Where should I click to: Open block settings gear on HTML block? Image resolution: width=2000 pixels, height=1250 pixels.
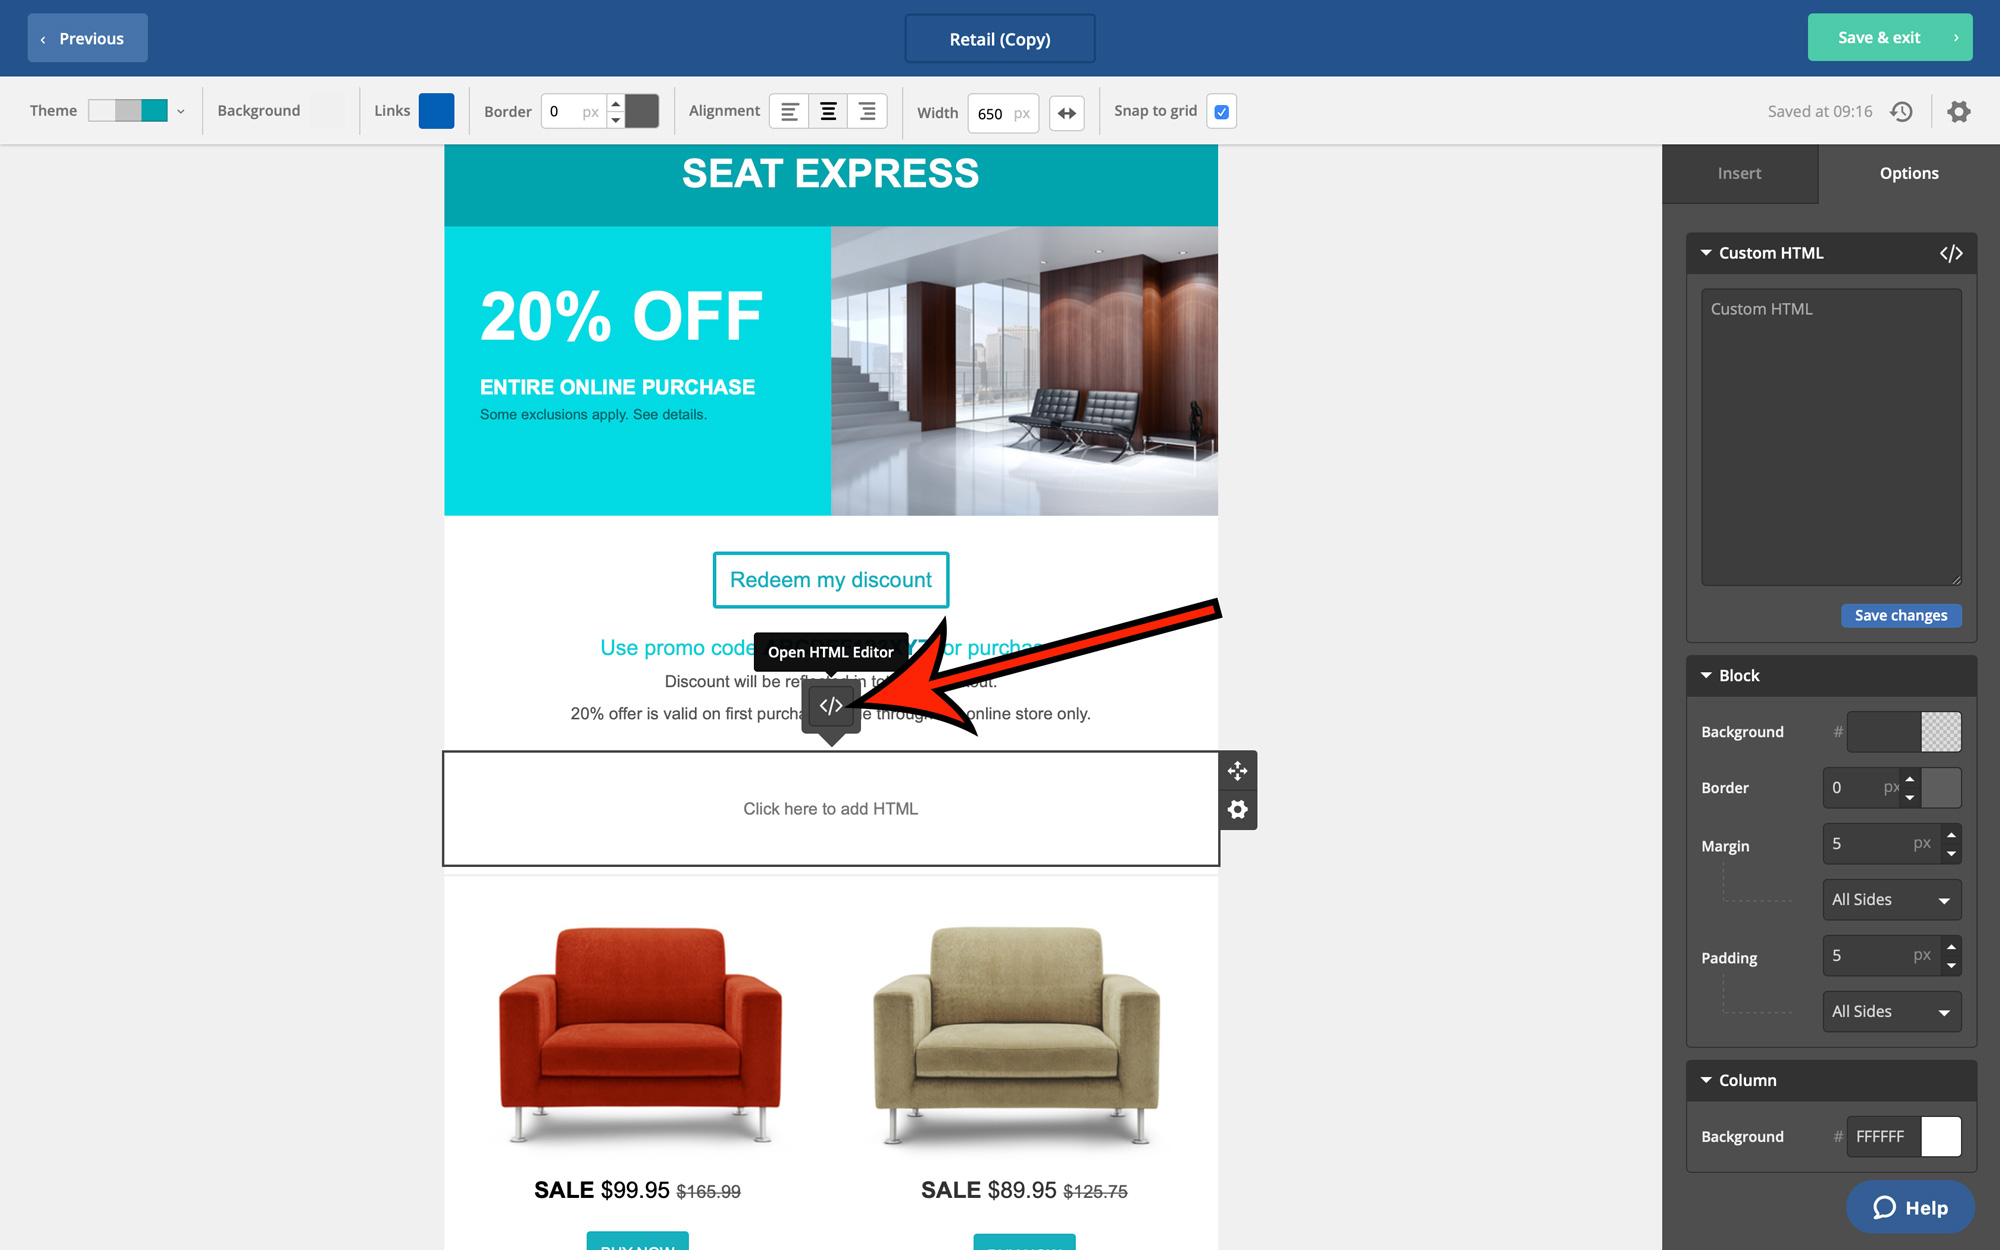[1237, 810]
